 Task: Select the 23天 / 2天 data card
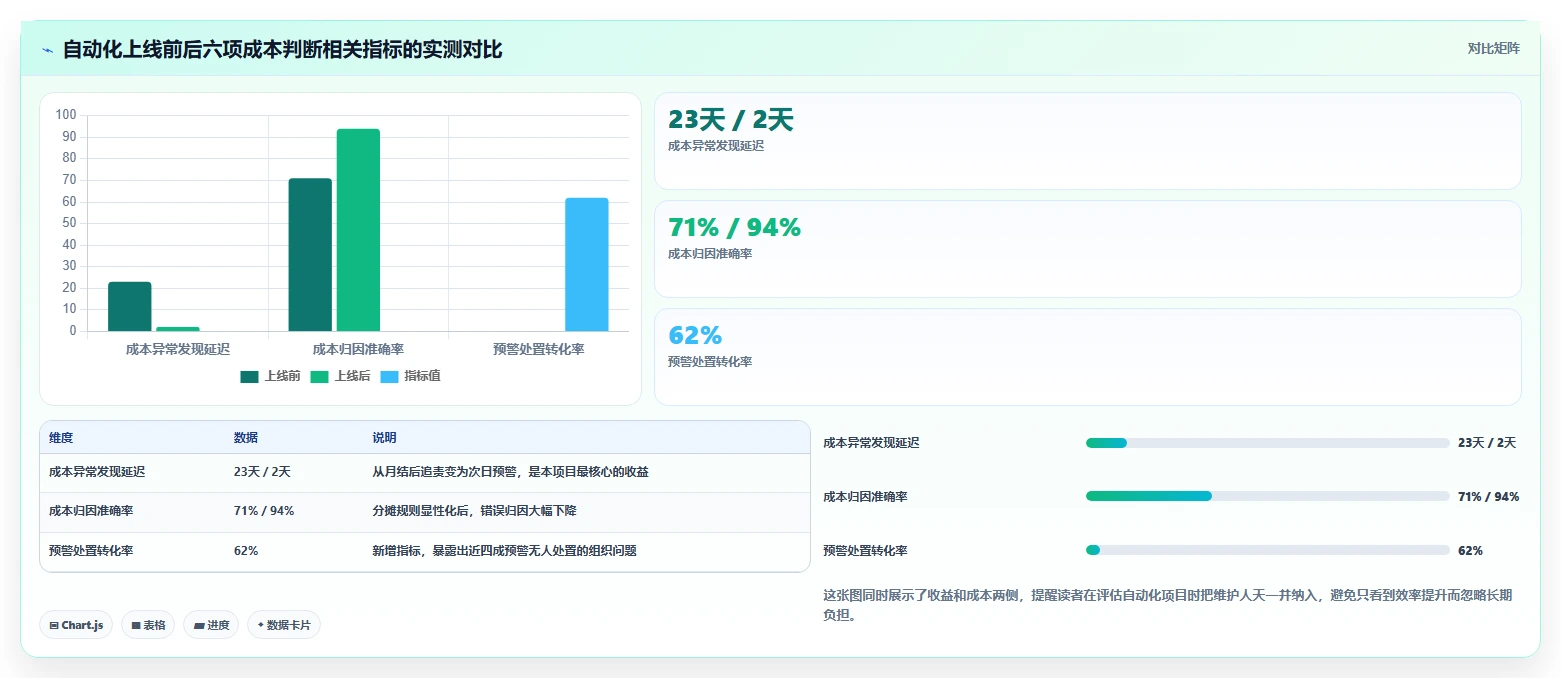click(1087, 141)
